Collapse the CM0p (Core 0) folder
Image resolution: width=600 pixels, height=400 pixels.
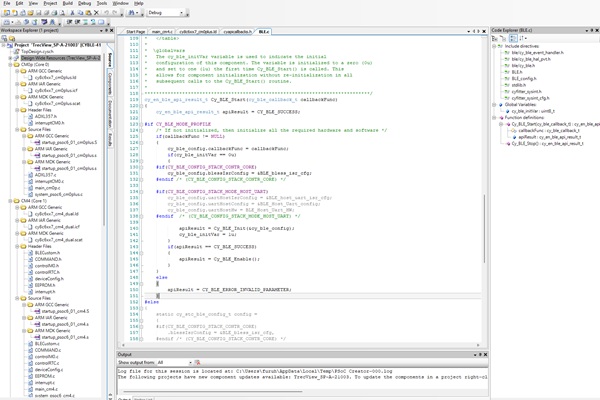10,65
